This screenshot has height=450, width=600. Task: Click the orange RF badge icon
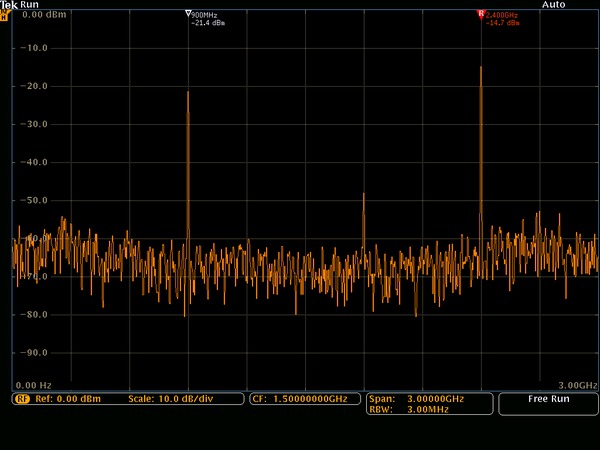point(21,399)
